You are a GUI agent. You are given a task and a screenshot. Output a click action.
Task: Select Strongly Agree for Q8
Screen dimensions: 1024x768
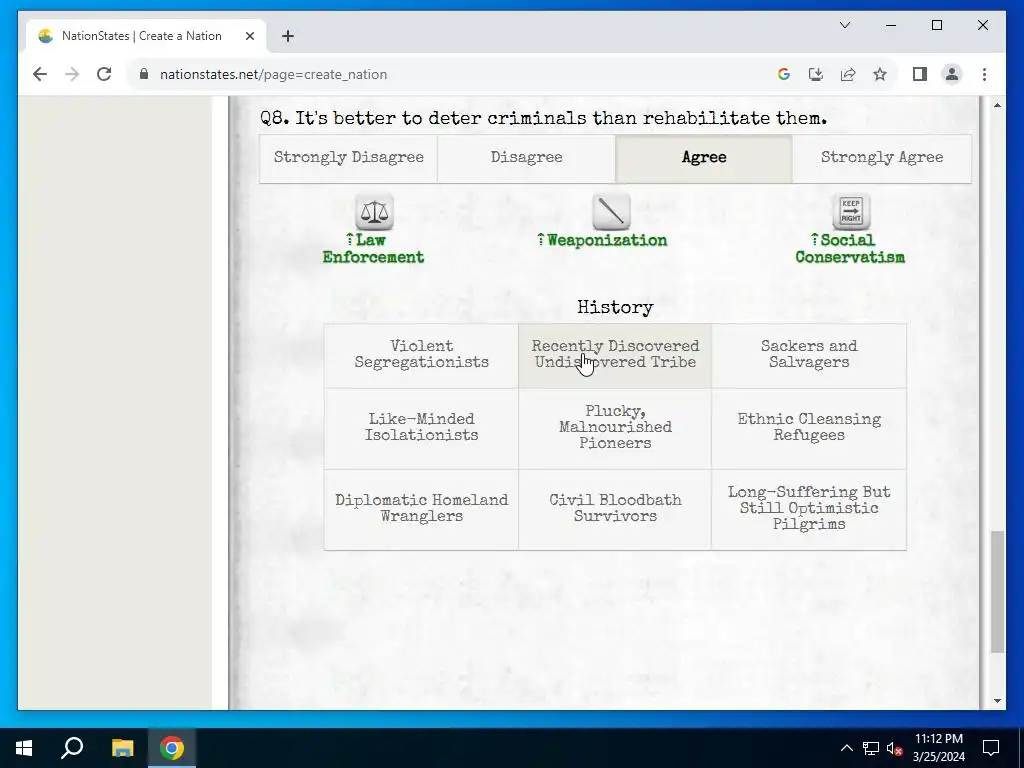click(882, 159)
